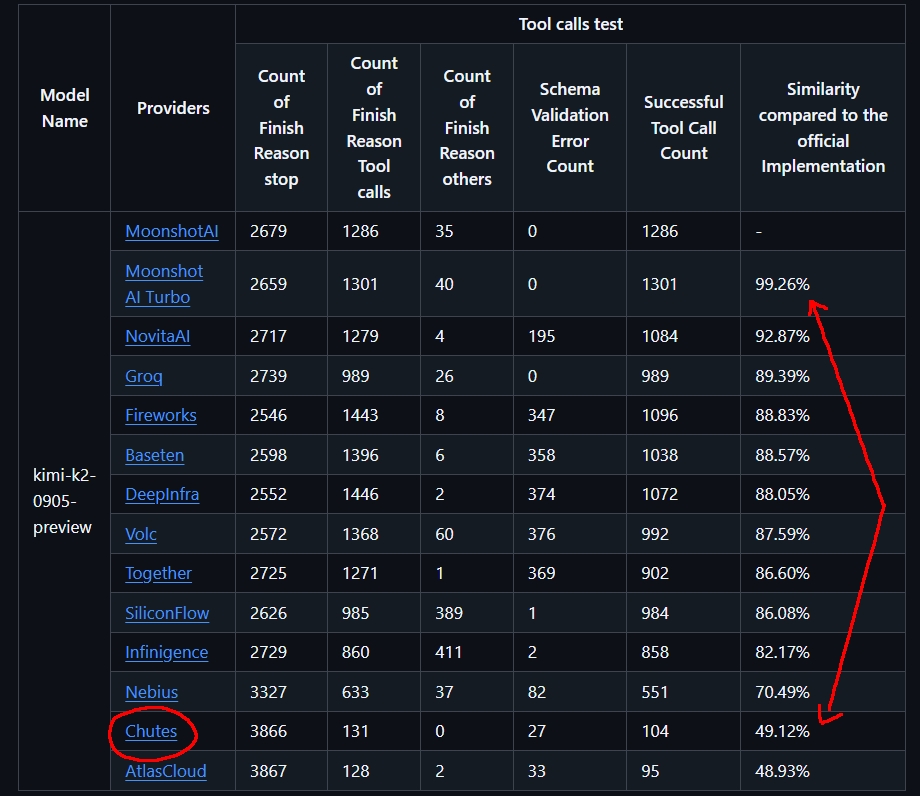The width and height of the screenshot is (920, 796).
Task: Follow the Together provider link
Action: tap(158, 573)
